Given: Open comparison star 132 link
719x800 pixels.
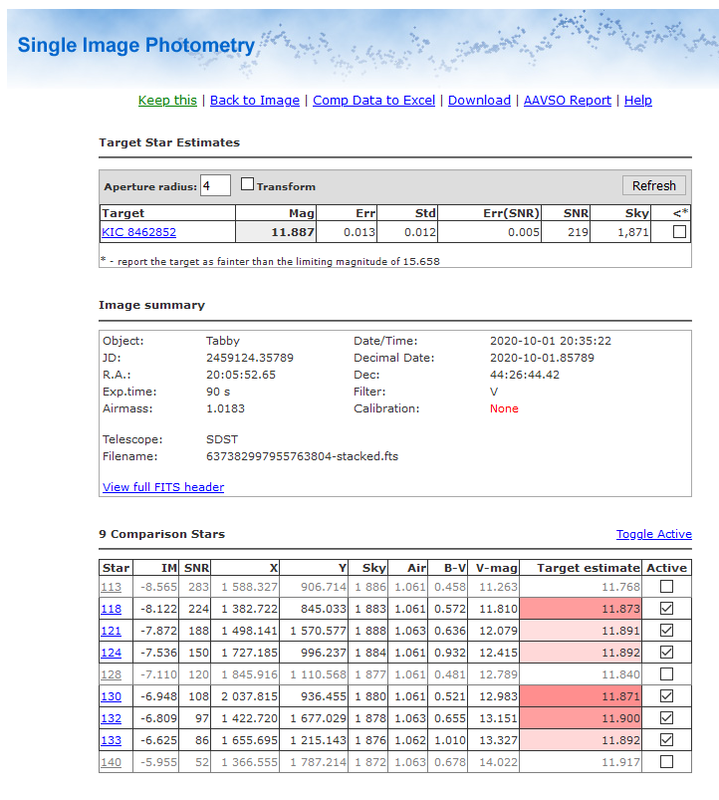Looking at the screenshot, I should click(111, 719).
